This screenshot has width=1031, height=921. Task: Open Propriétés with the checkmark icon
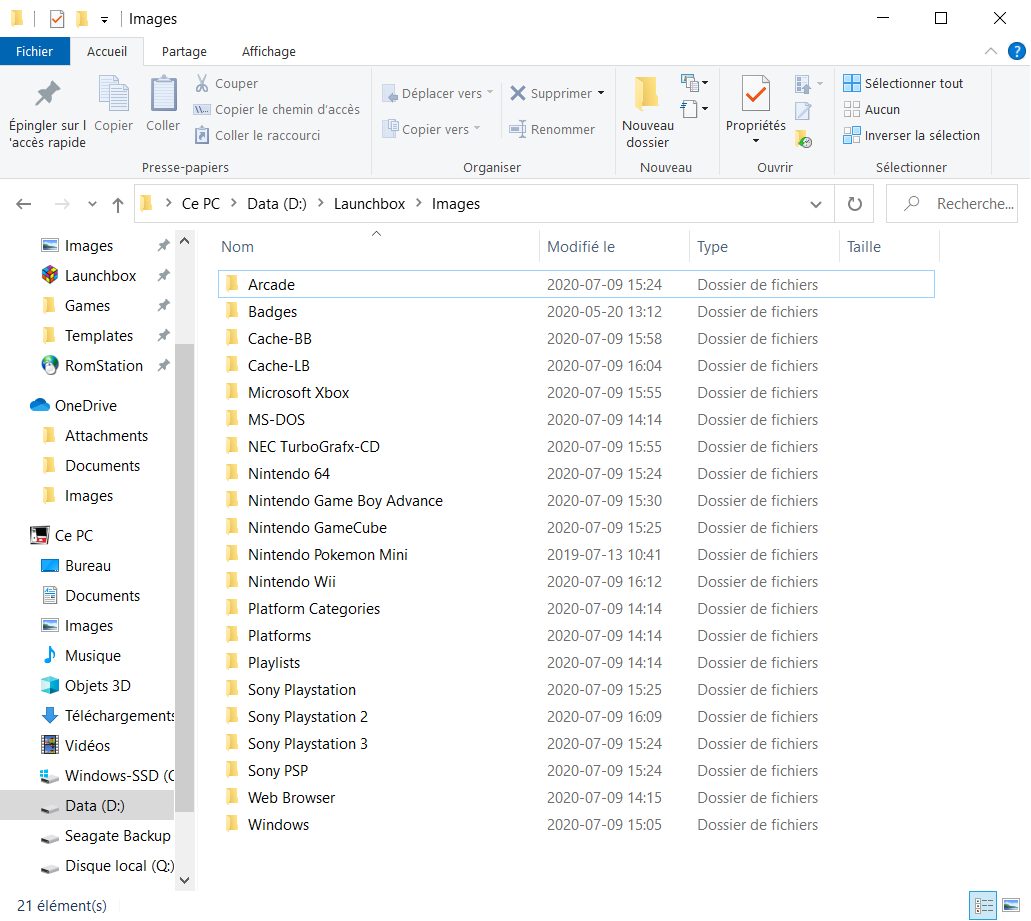(755, 94)
